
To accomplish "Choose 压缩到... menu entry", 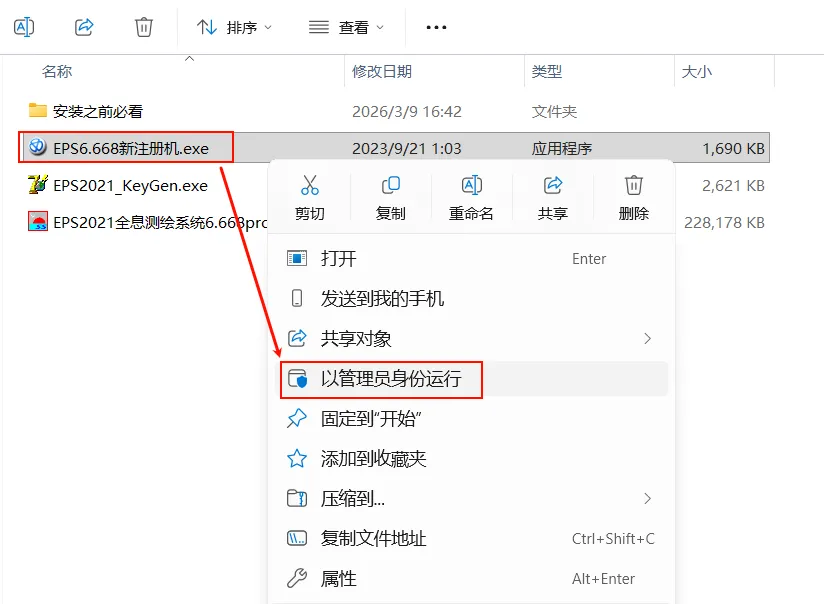I will tap(473, 499).
